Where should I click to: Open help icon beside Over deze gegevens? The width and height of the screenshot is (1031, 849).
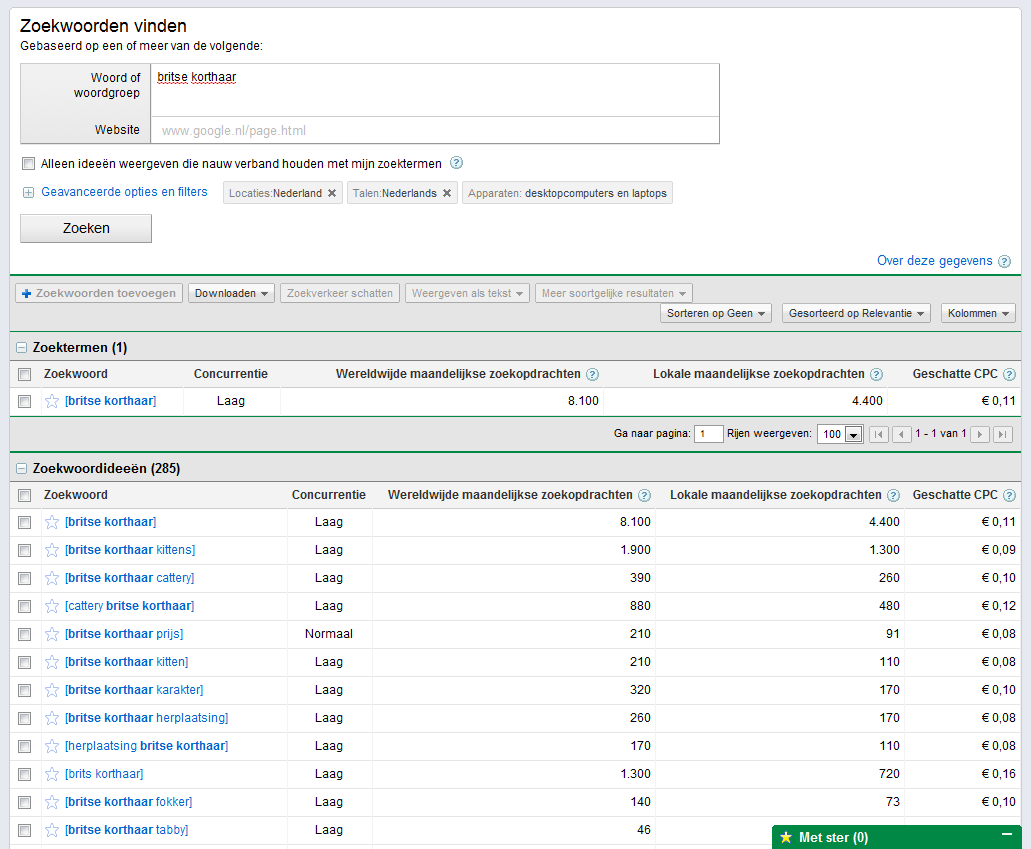click(x=1004, y=261)
